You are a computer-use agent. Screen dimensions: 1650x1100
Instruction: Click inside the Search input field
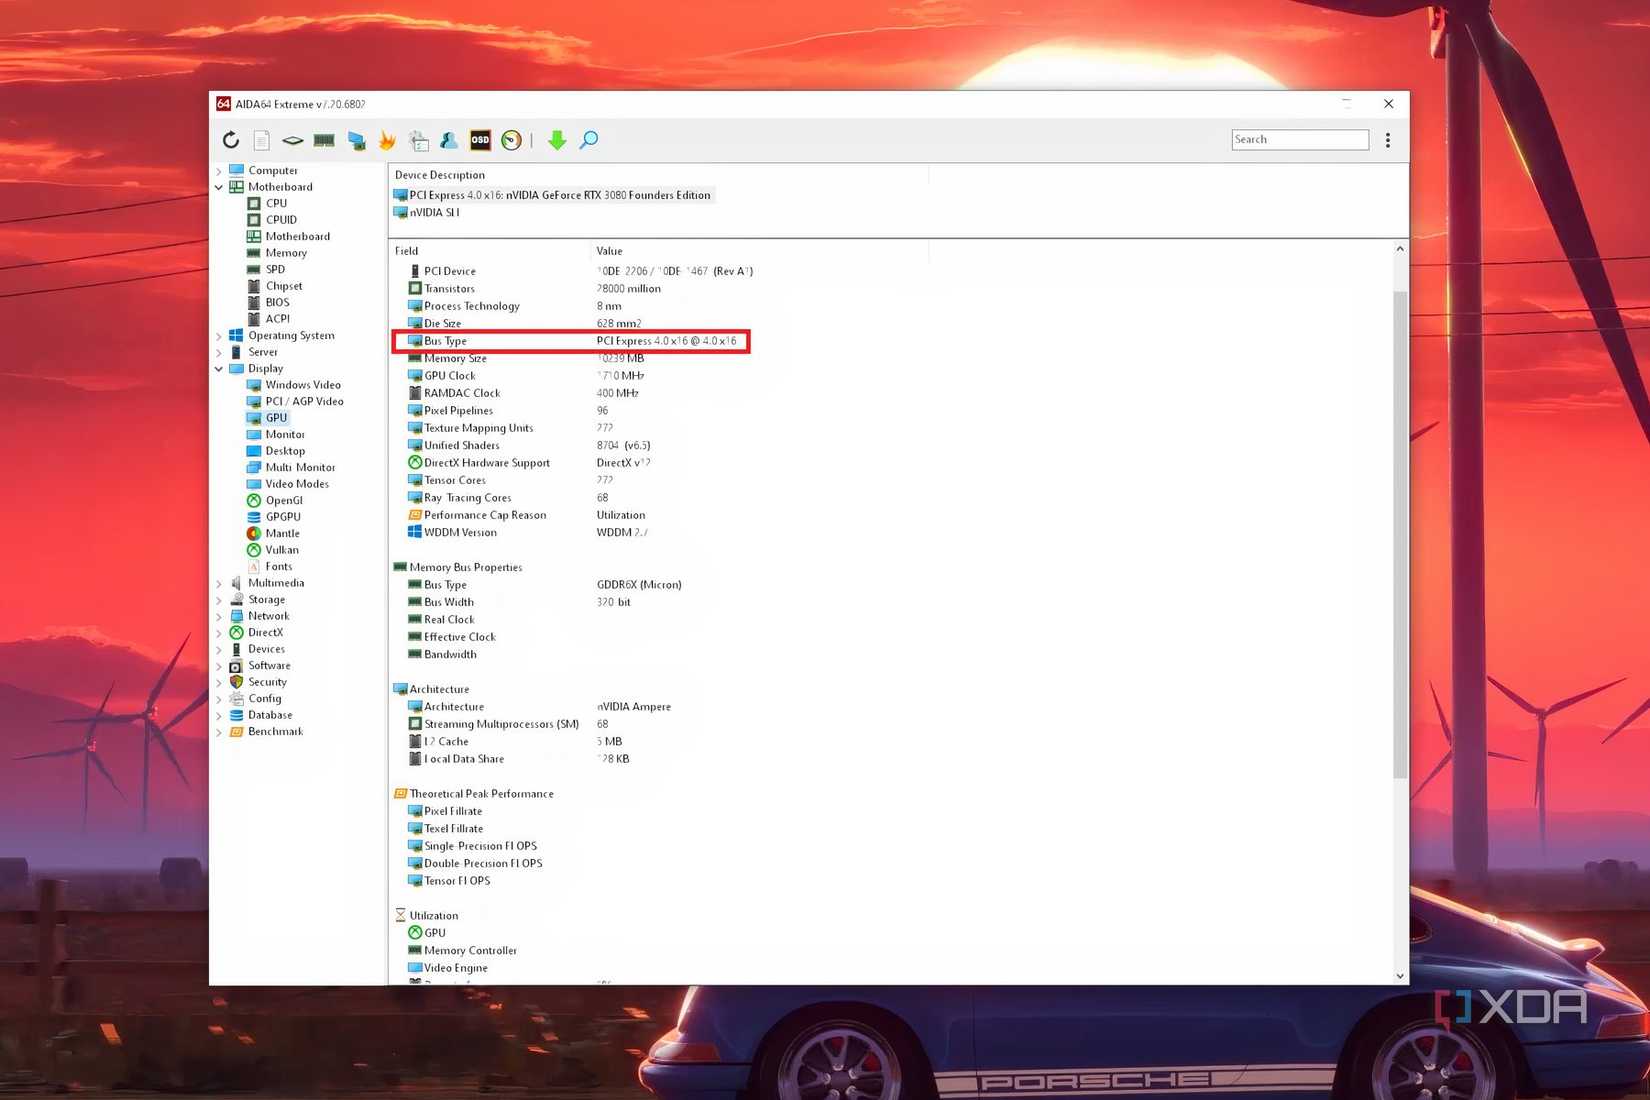point(1299,139)
